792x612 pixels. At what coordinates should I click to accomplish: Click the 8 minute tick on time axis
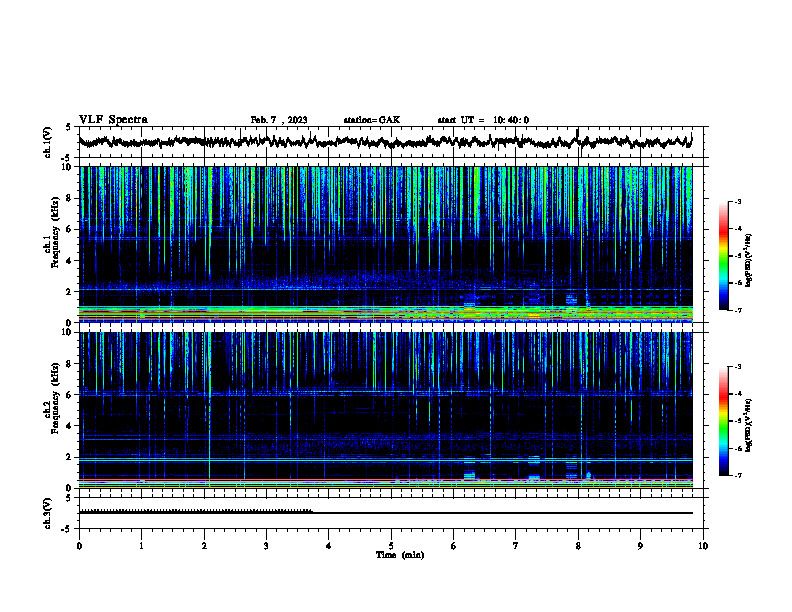click(x=578, y=546)
